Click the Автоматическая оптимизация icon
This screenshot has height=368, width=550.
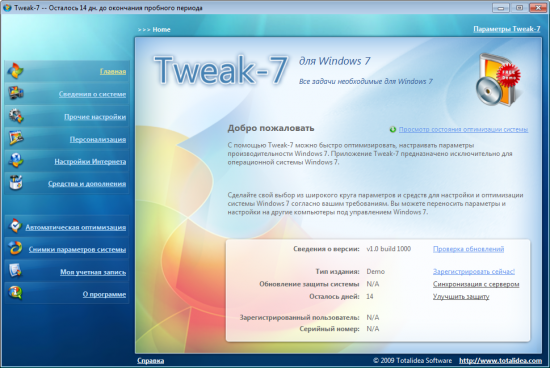tap(15, 226)
